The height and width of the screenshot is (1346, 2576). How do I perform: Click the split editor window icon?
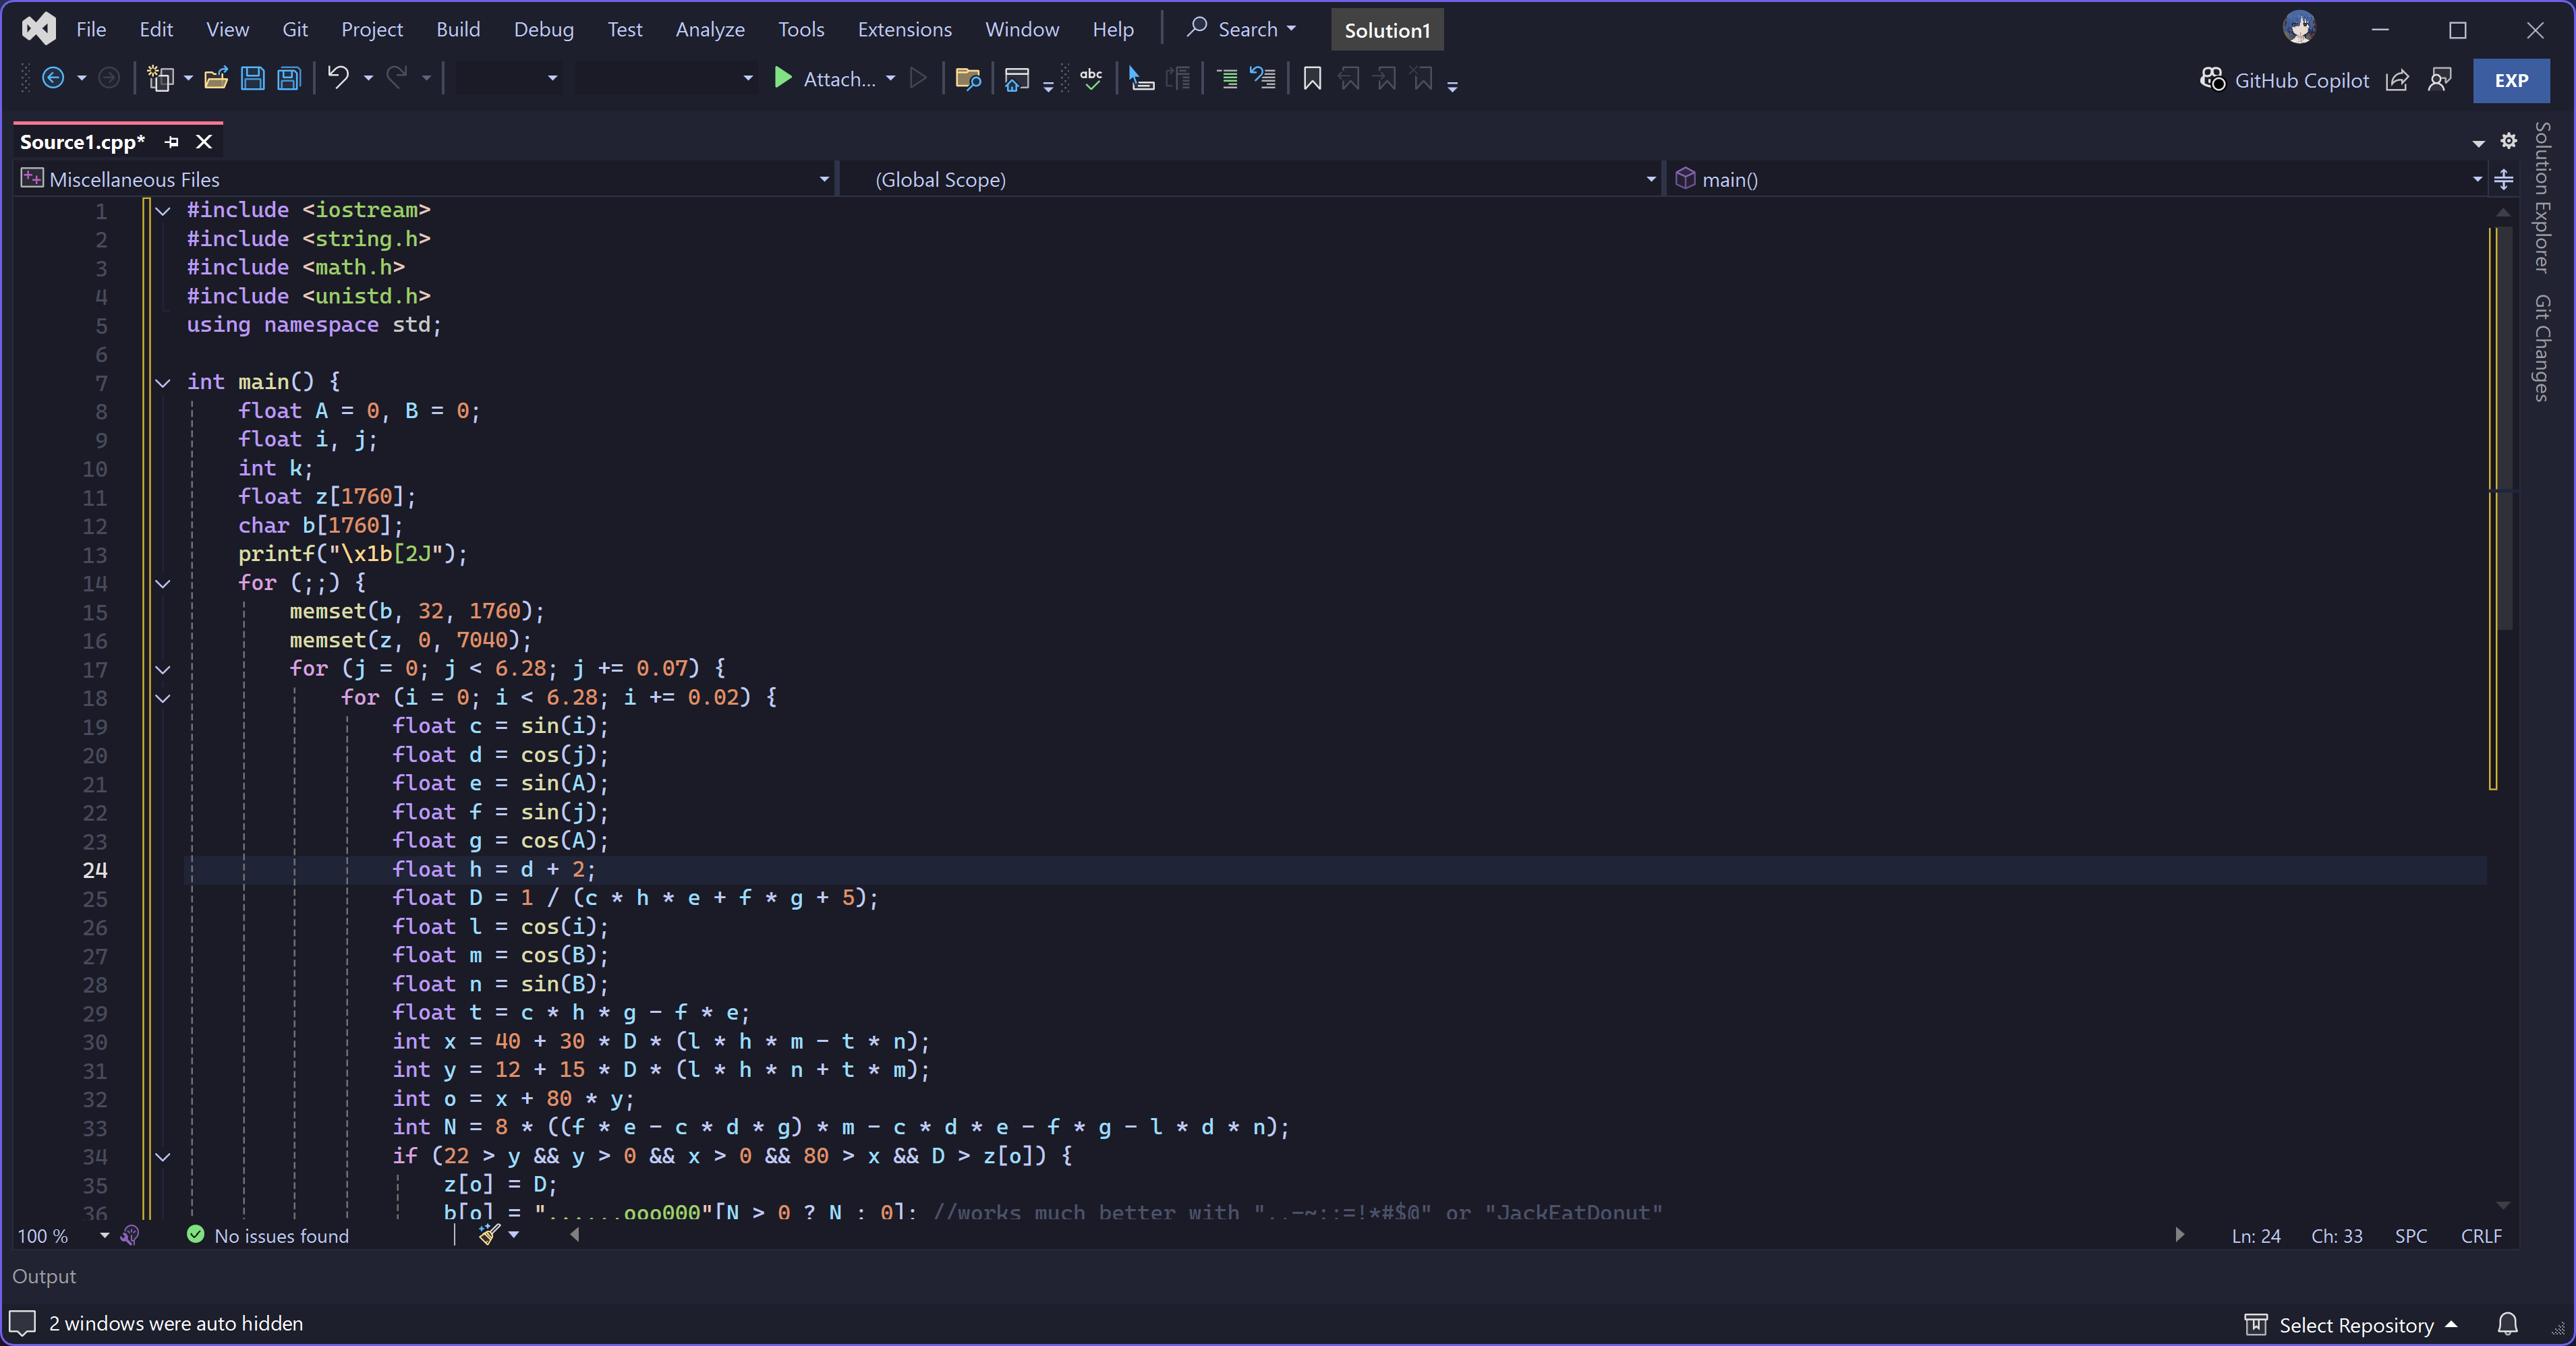(2504, 179)
